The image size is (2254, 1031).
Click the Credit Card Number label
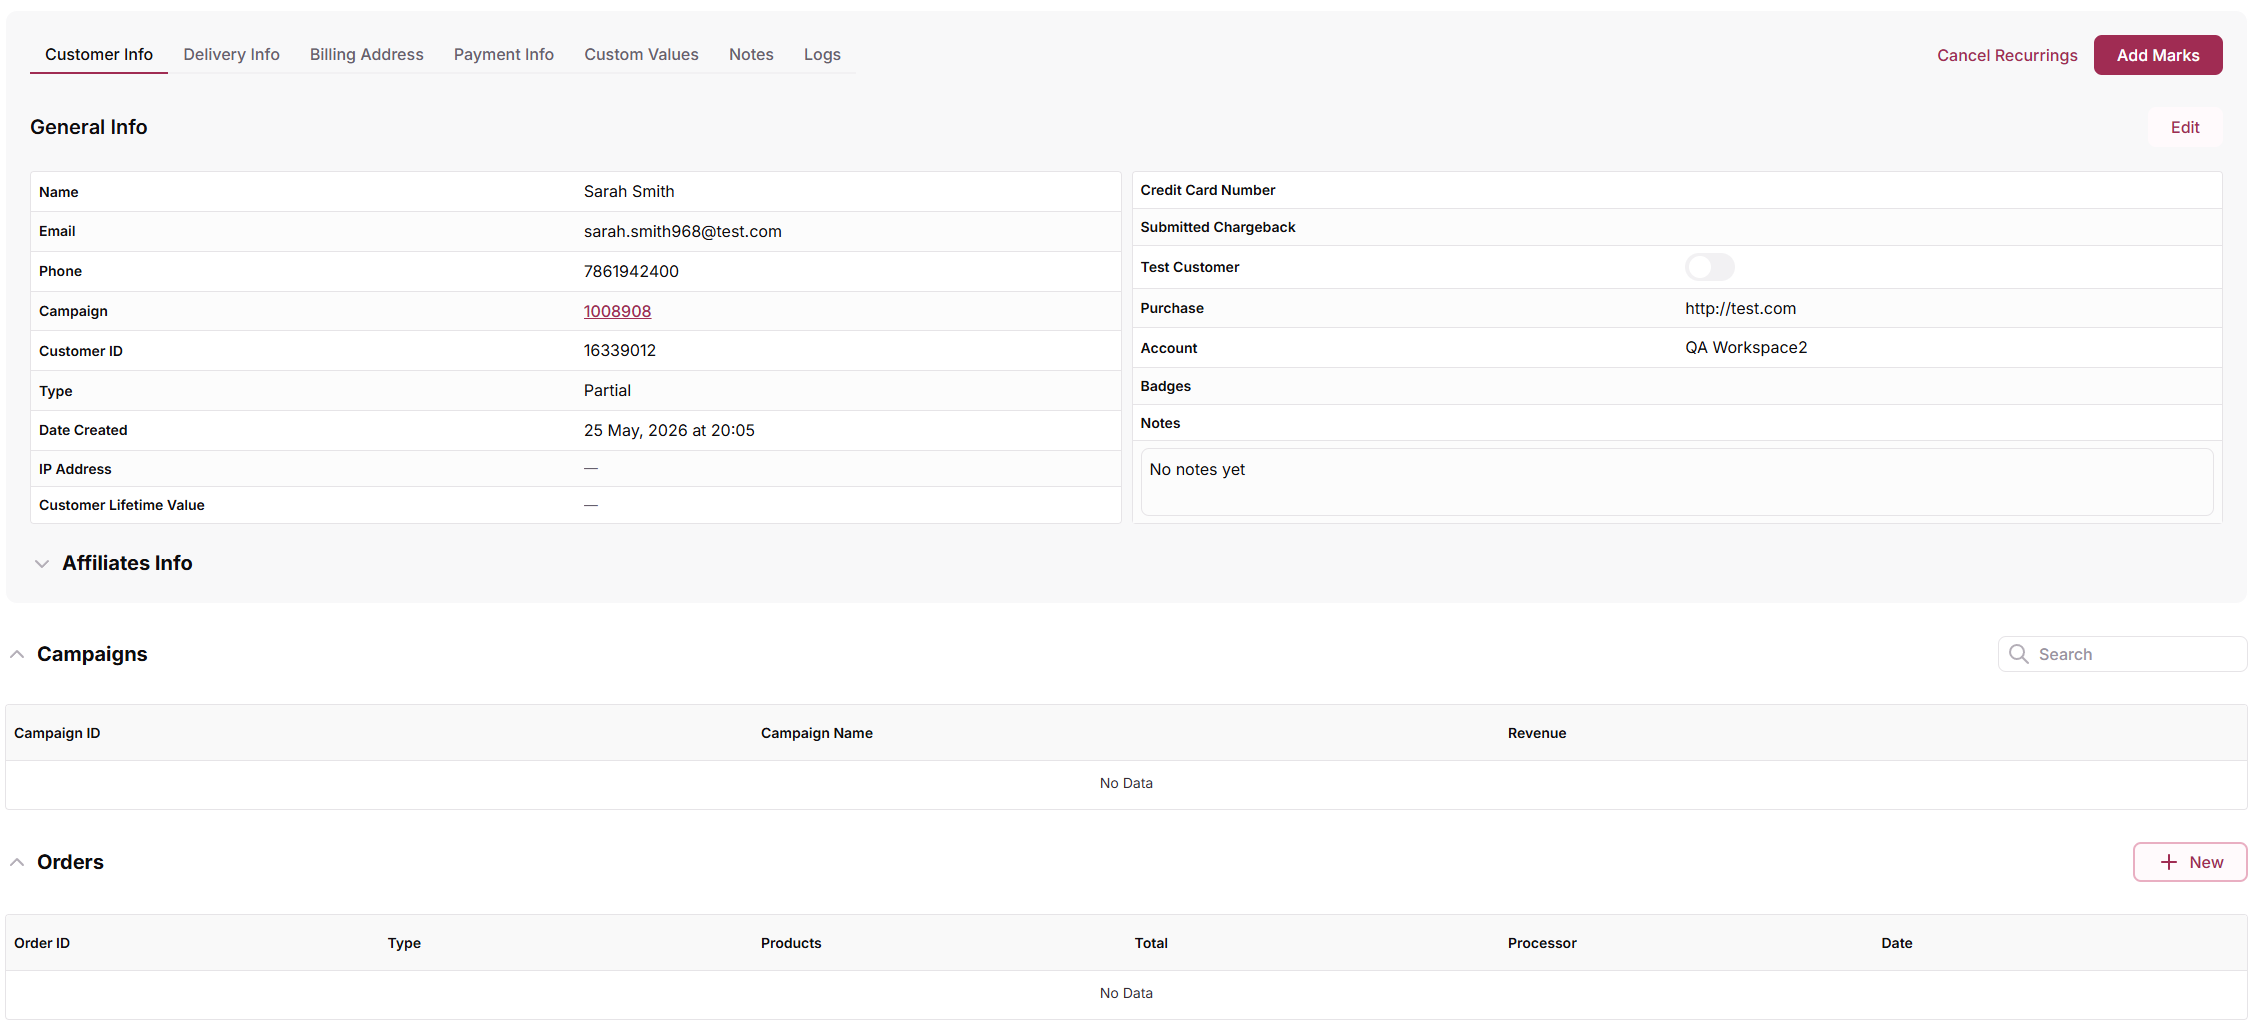[1207, 191]
